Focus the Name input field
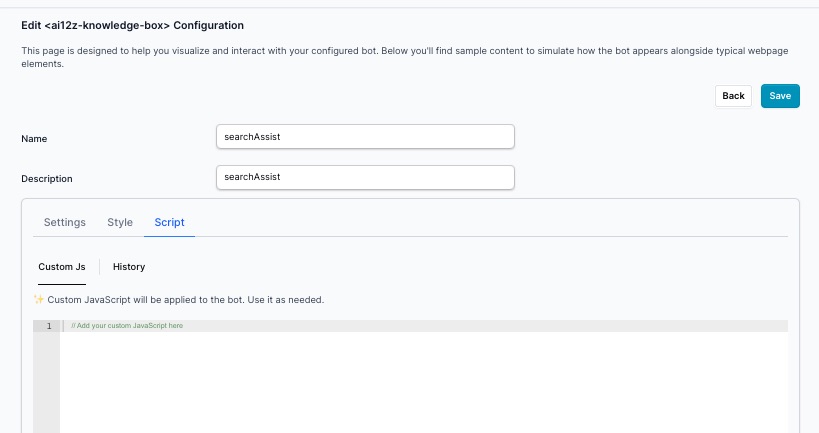Viewport: 819px width, 433px height. [x=365, y=136]
